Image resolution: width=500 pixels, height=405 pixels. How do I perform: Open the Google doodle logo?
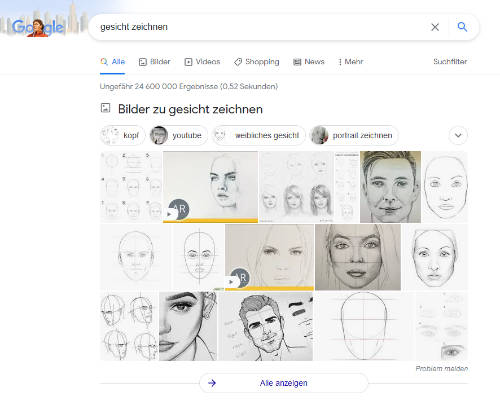[x=38, y=27]
